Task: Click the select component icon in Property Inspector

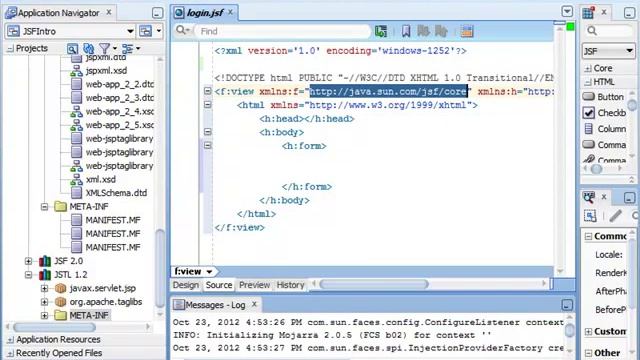Action: pyautogui.click(x=590, y=216)
